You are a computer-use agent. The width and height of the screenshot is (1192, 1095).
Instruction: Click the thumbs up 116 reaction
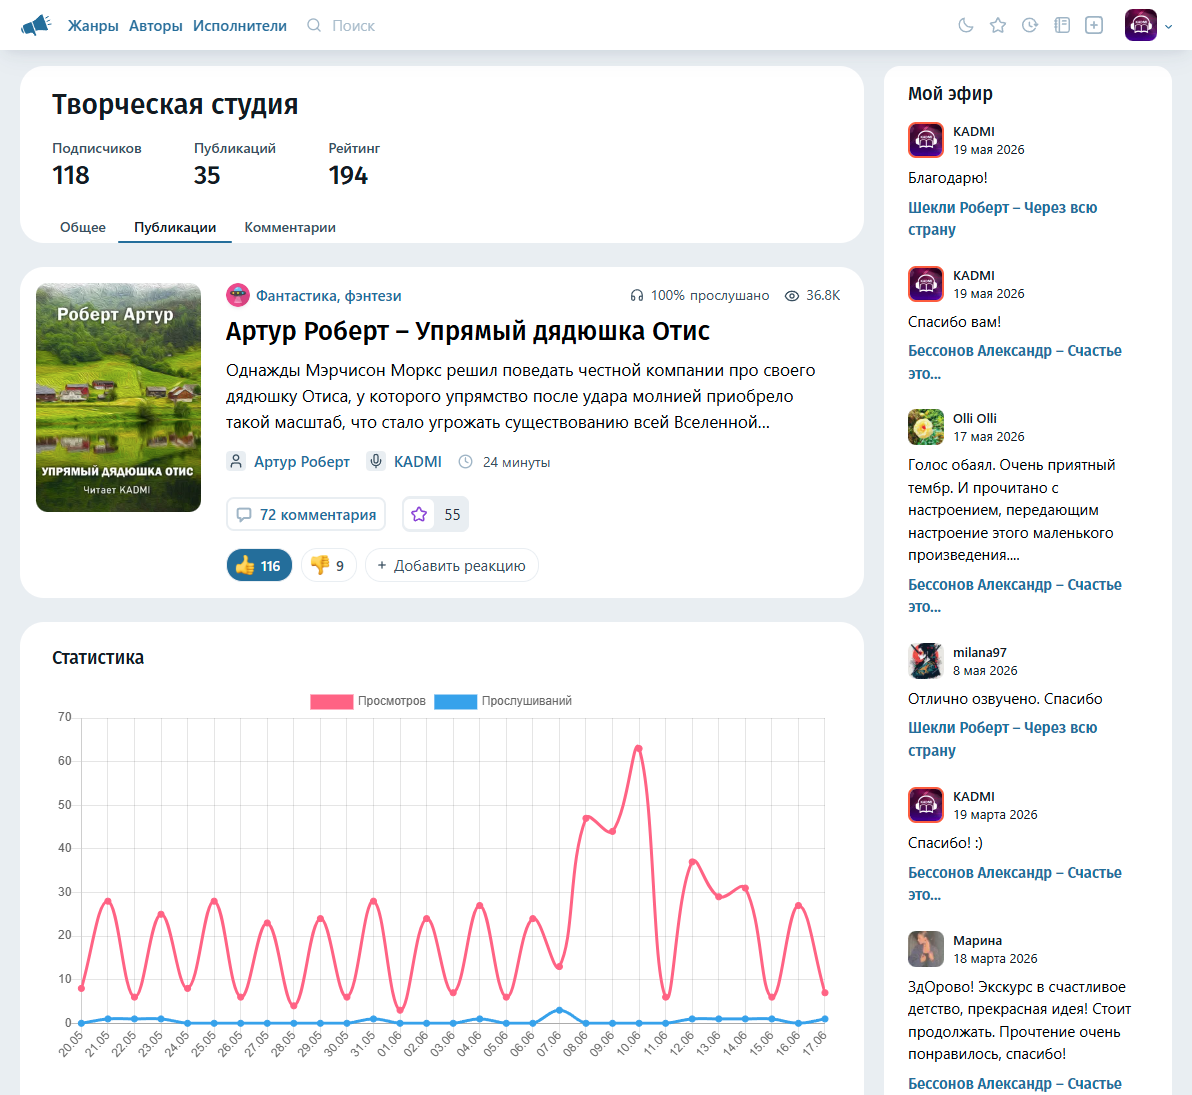[259, 566]
